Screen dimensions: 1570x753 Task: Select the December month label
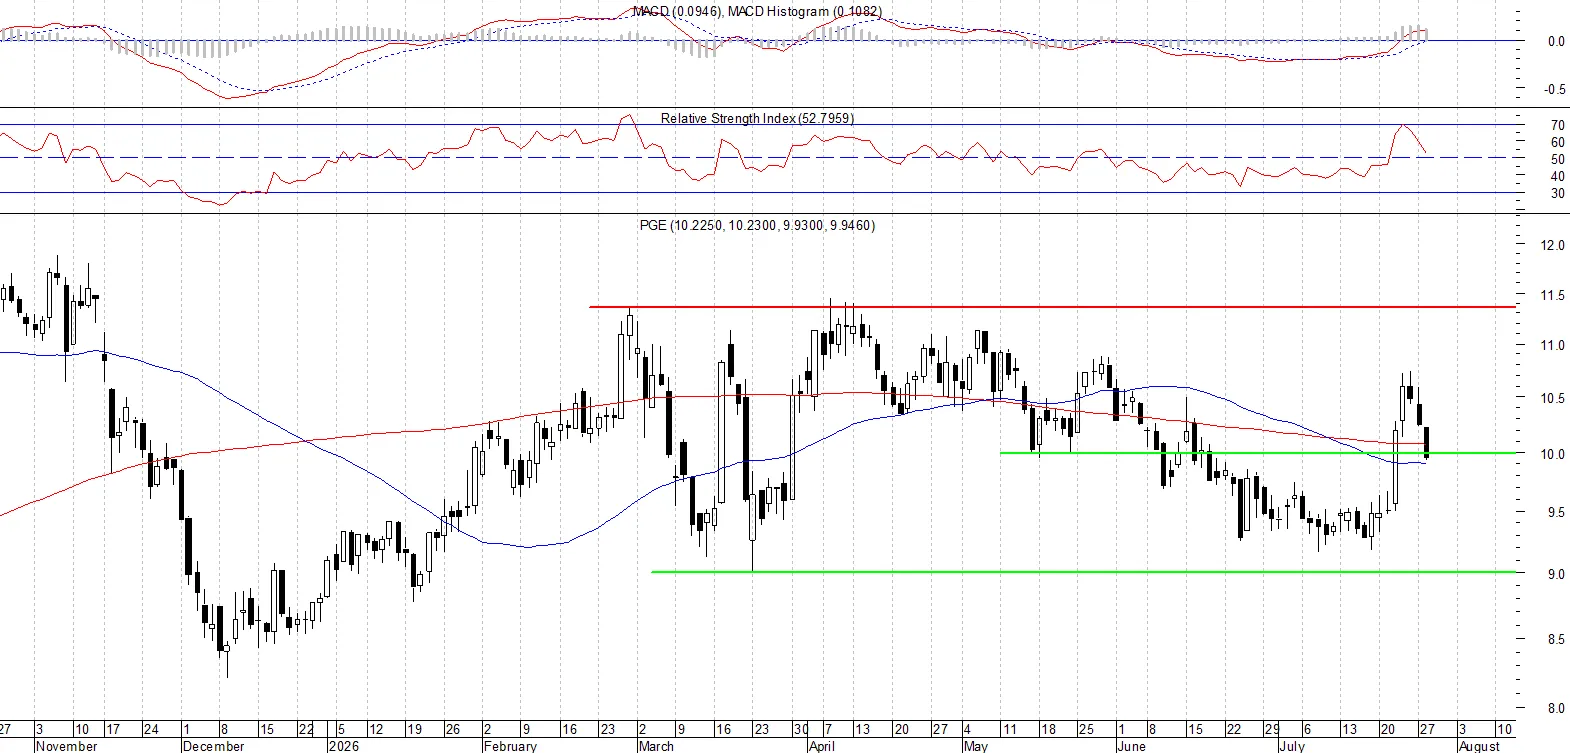[x=214, y=746]
